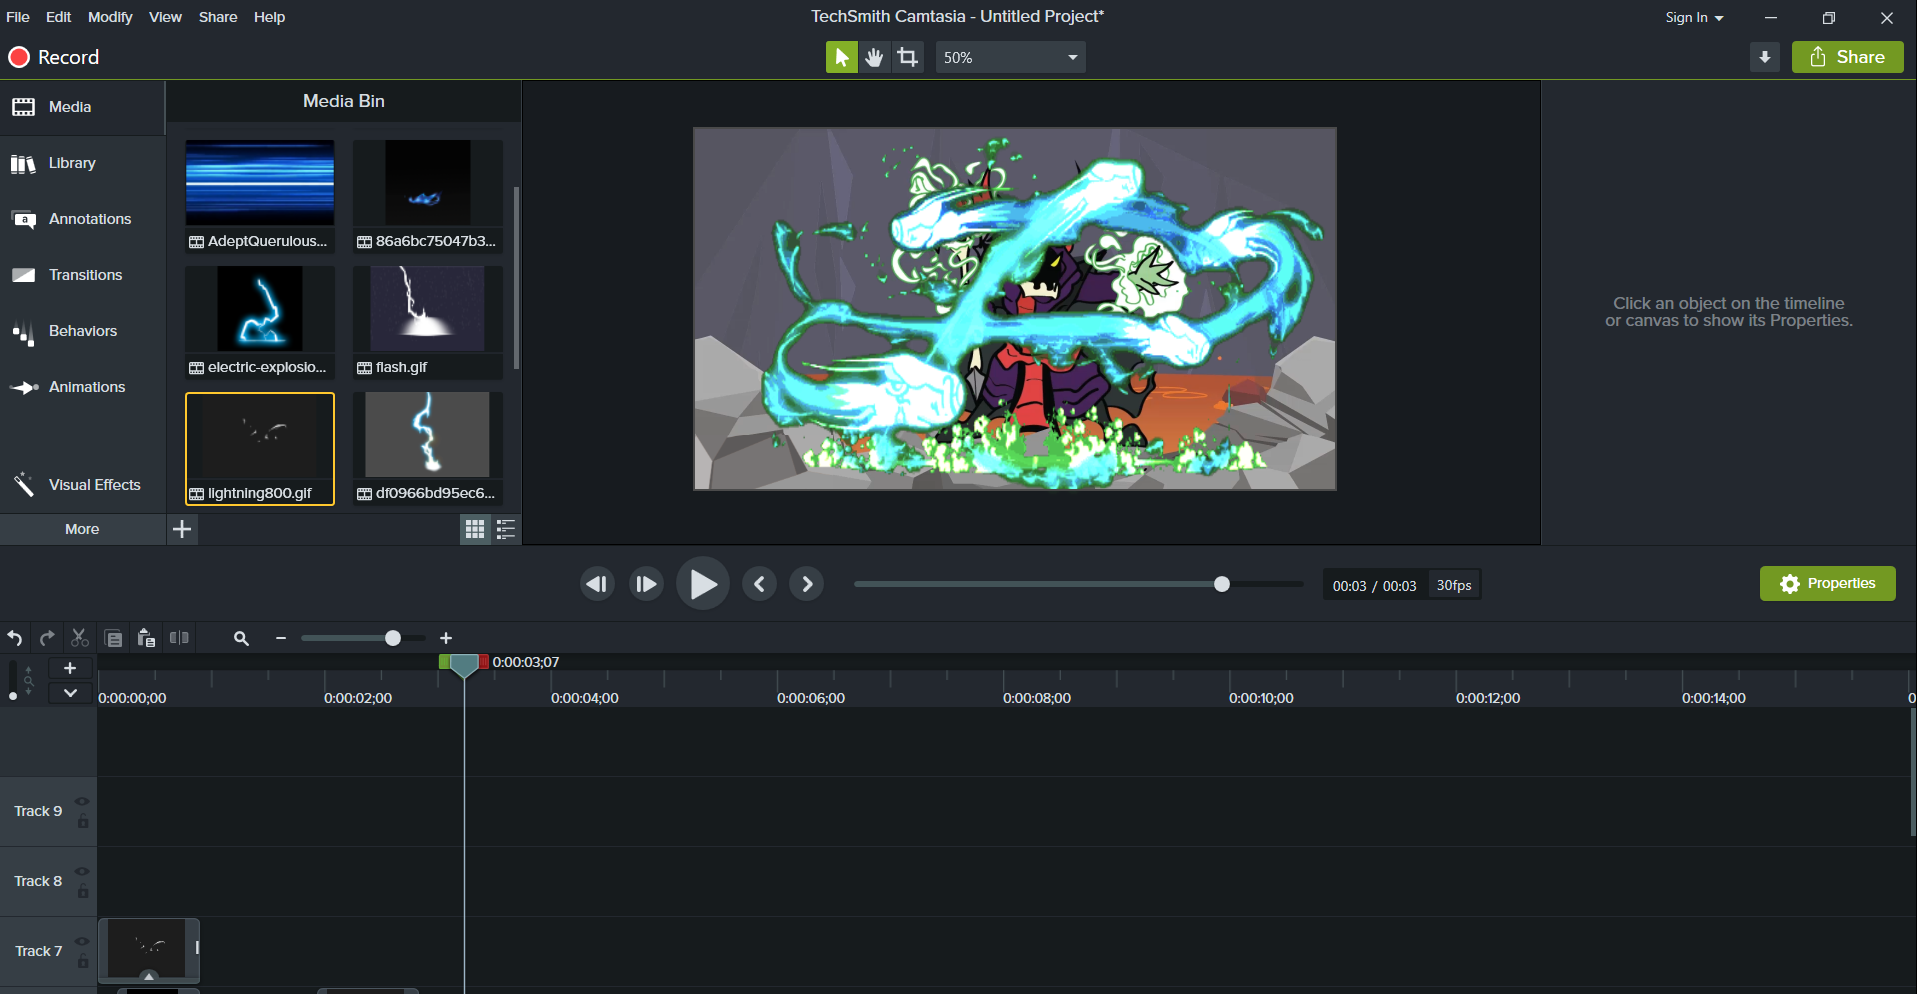This screenshot has height=994, width=1917.
Task: Start a new recording with Record
Action: pyautogui.click(x=54, y=57)
